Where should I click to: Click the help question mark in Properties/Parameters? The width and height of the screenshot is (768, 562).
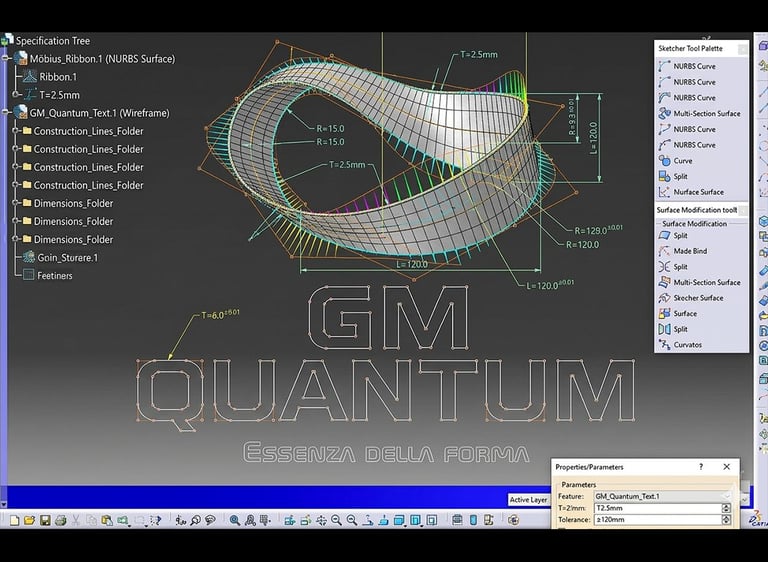pos(701,467)
